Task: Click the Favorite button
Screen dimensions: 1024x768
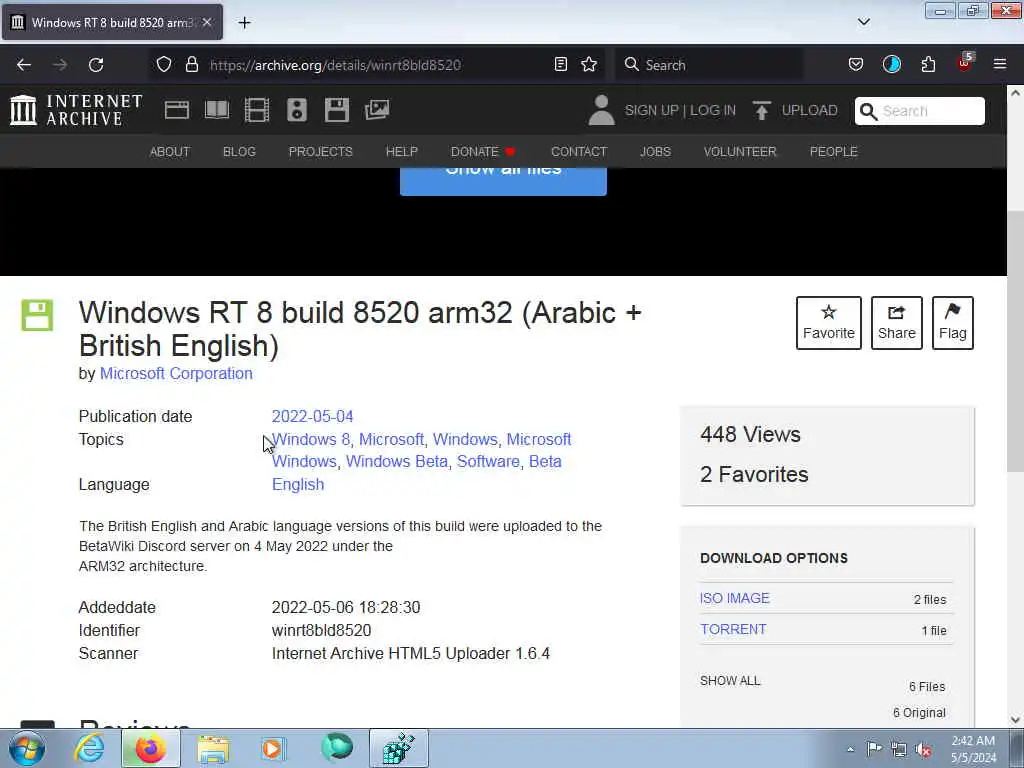Action: 829,323
